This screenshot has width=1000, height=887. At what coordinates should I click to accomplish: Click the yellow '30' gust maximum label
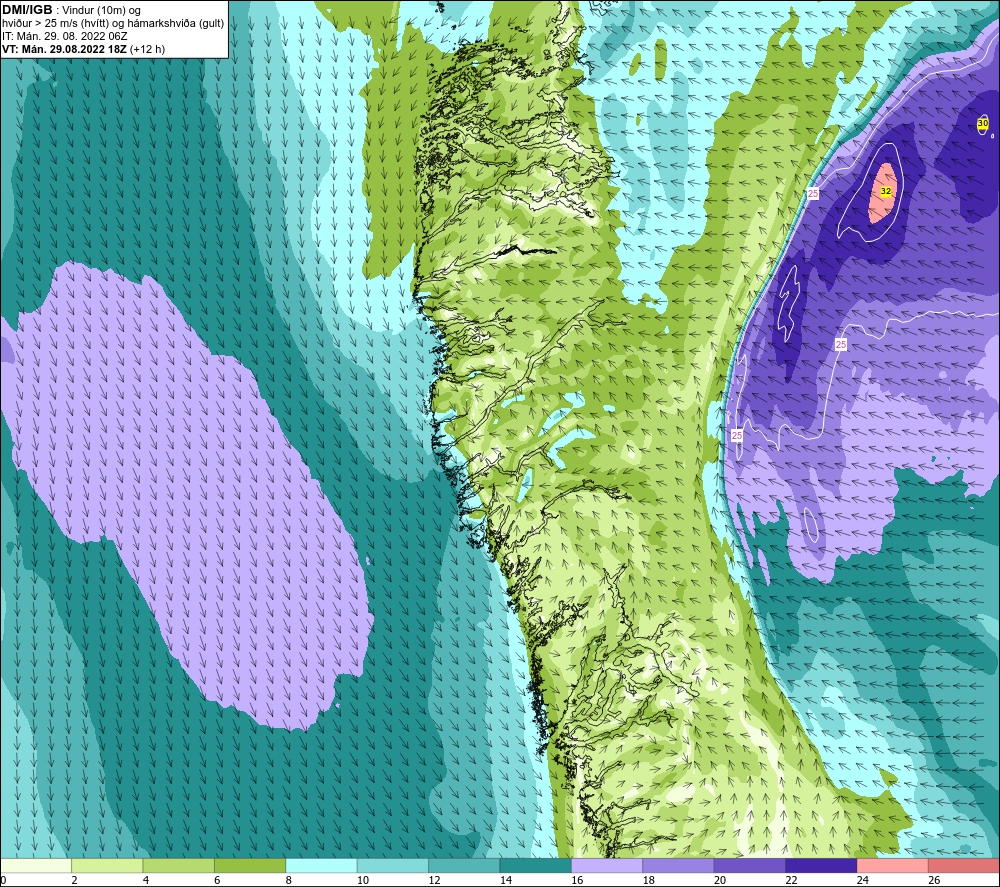pos(982,123)
